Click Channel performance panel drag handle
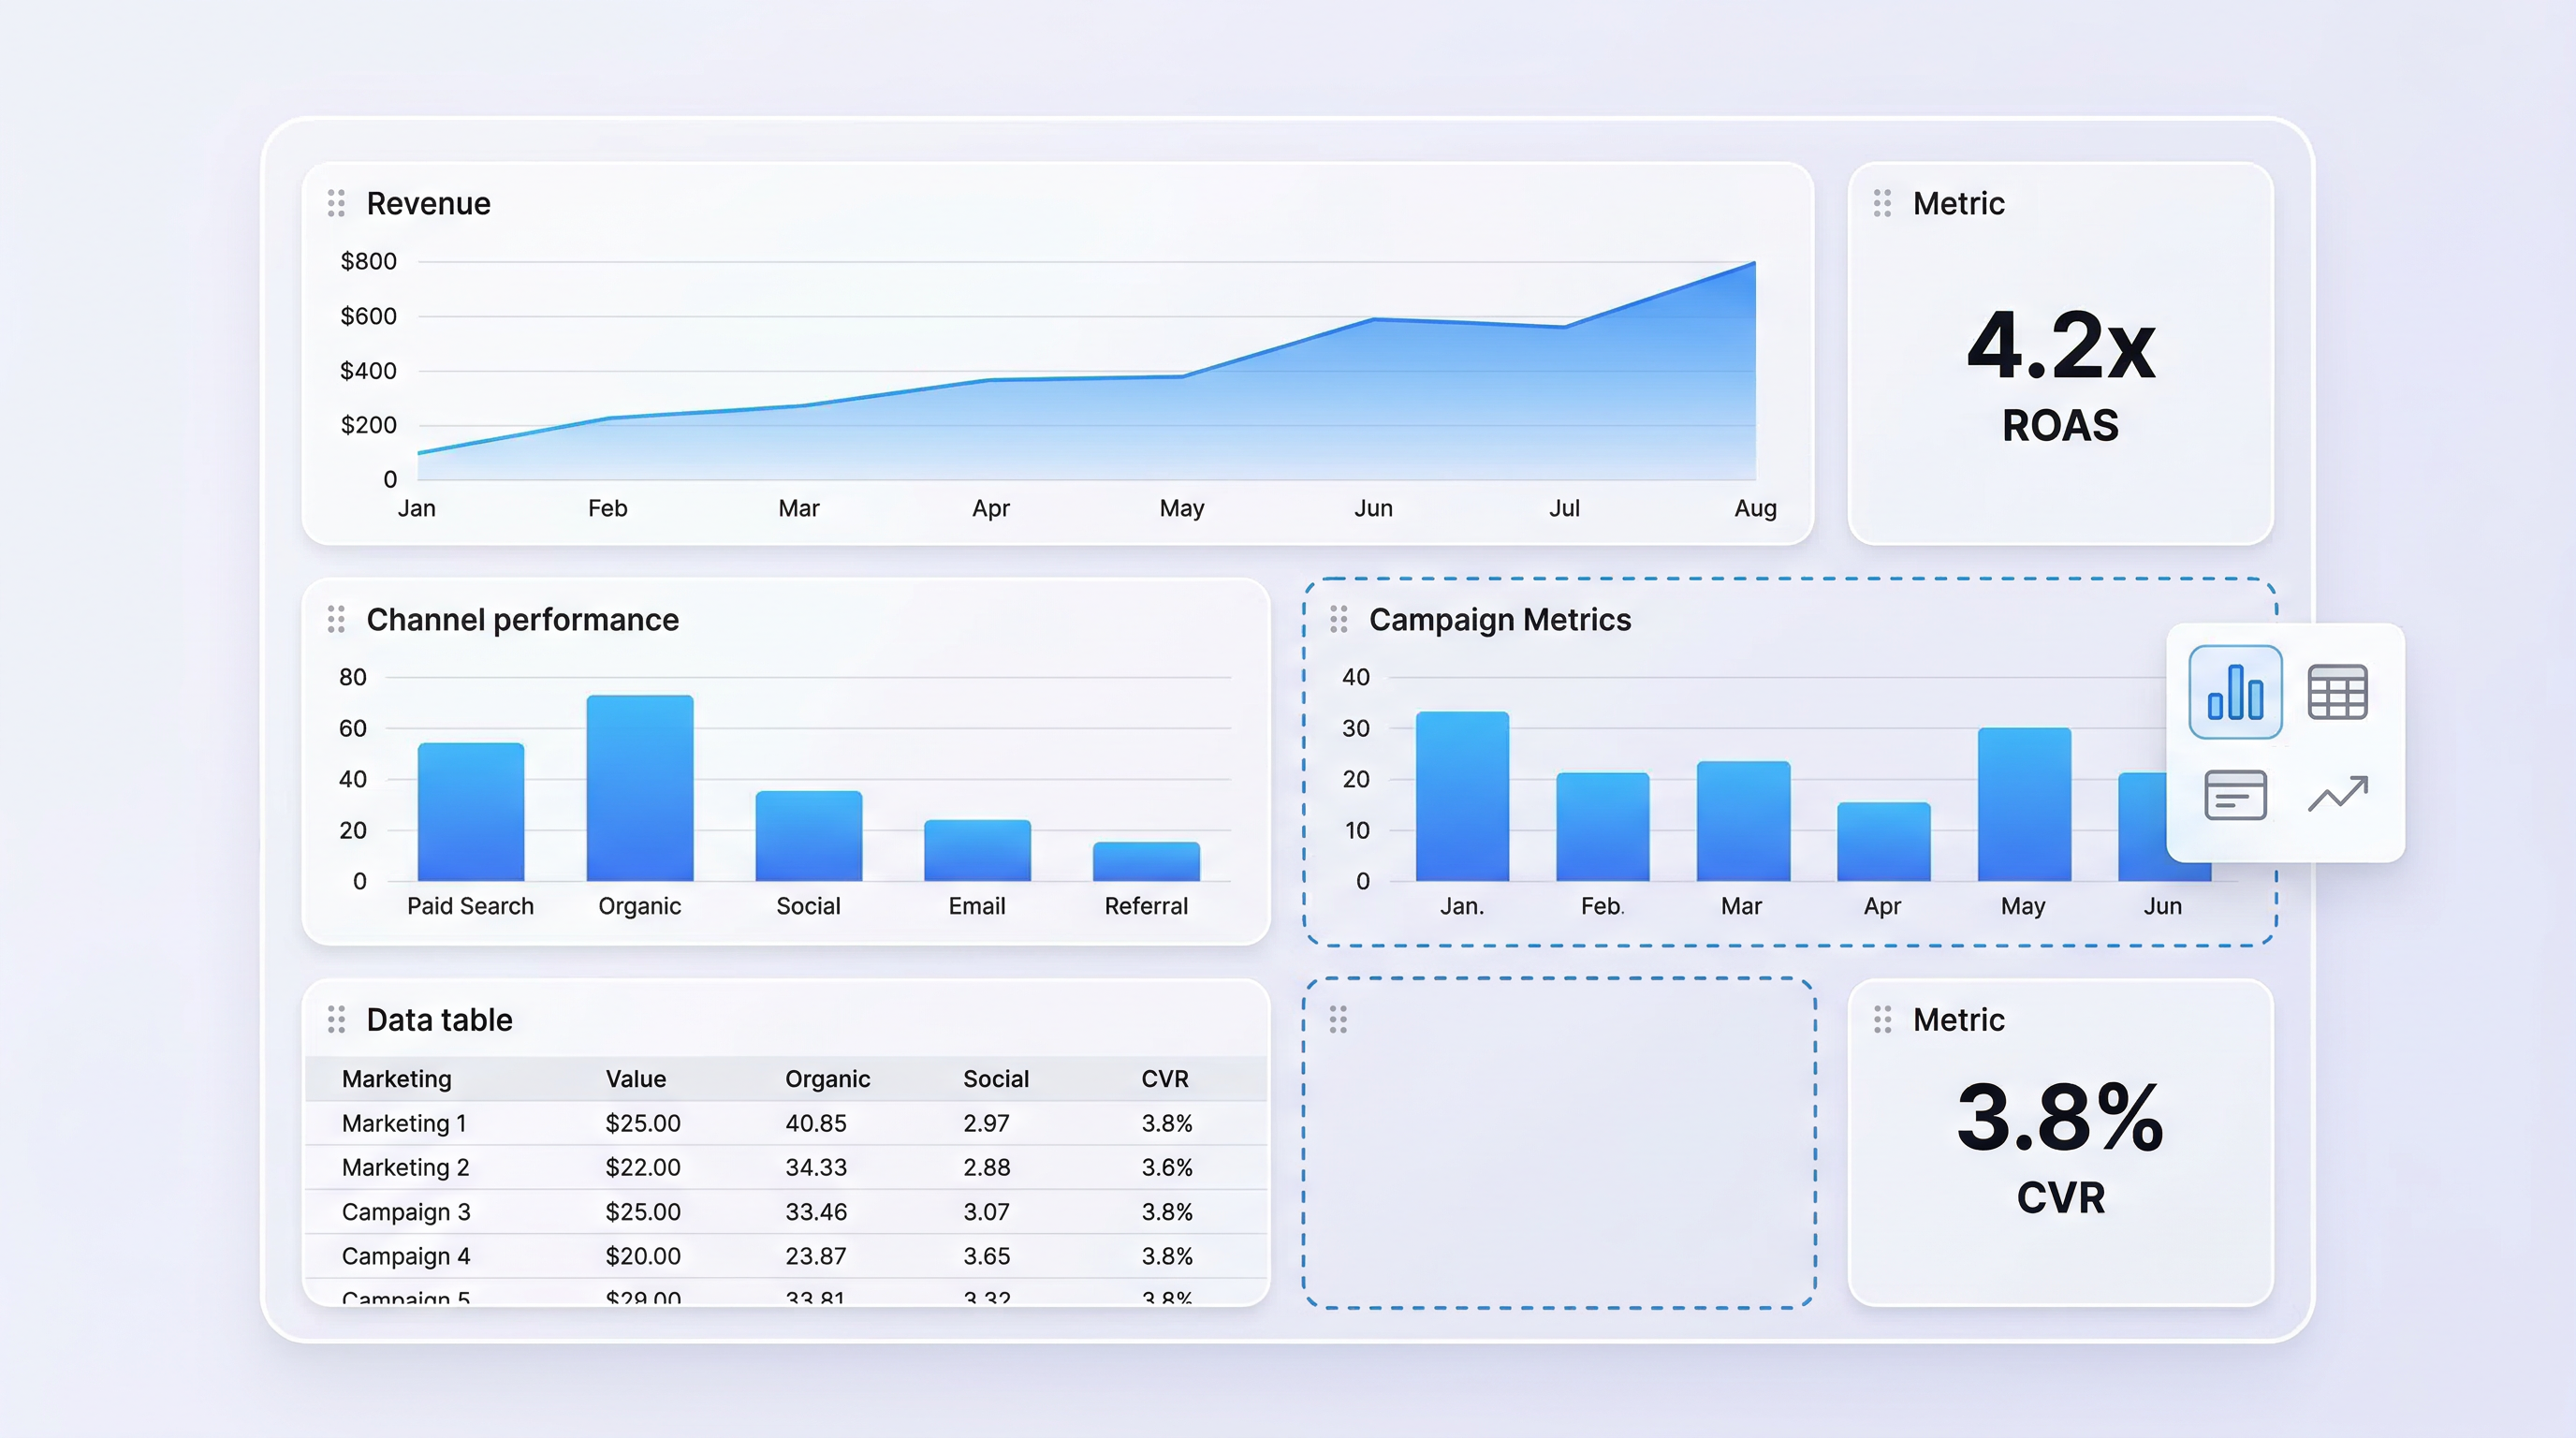 click(336, 620)
